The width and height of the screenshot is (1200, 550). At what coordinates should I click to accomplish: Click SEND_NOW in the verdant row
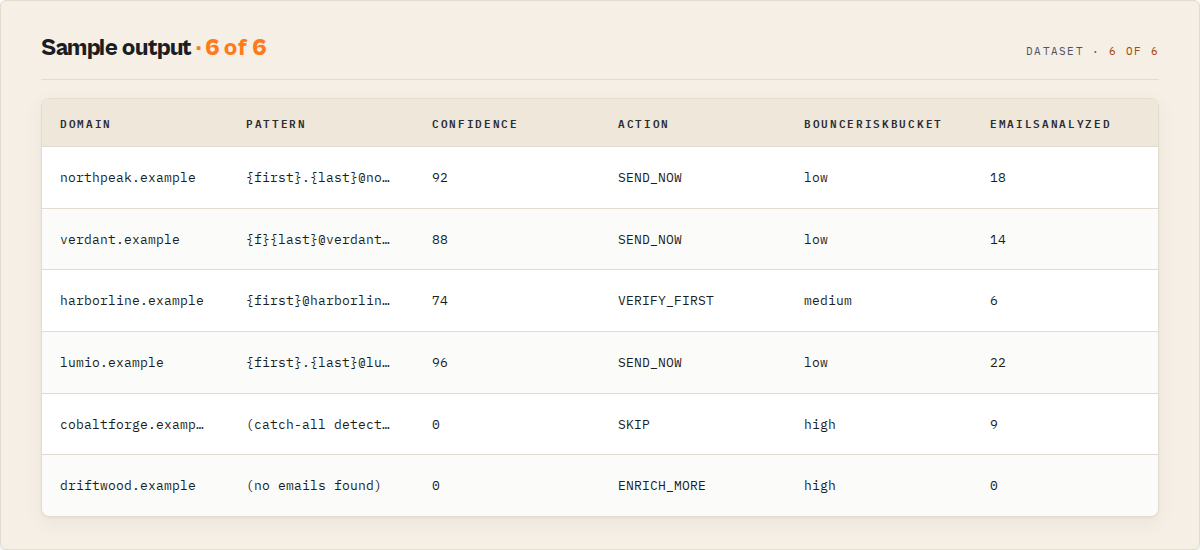point(650,240)
